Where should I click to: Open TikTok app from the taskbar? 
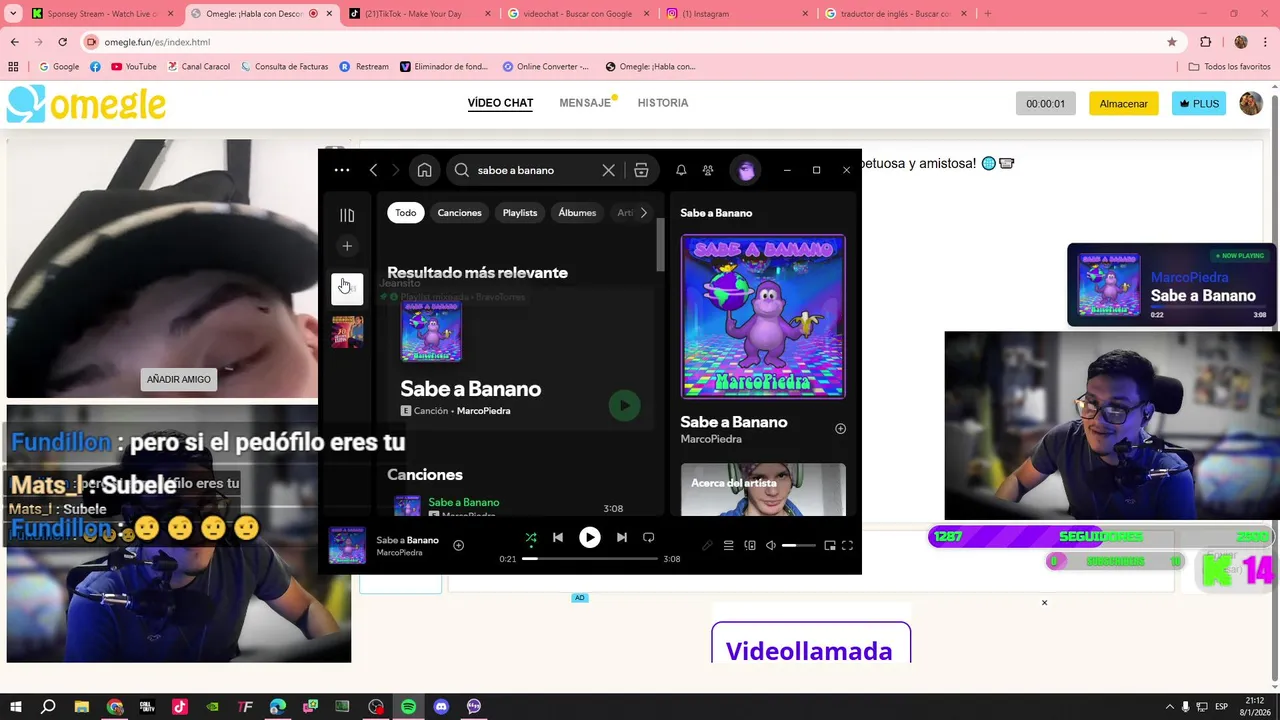pos(180,706)
